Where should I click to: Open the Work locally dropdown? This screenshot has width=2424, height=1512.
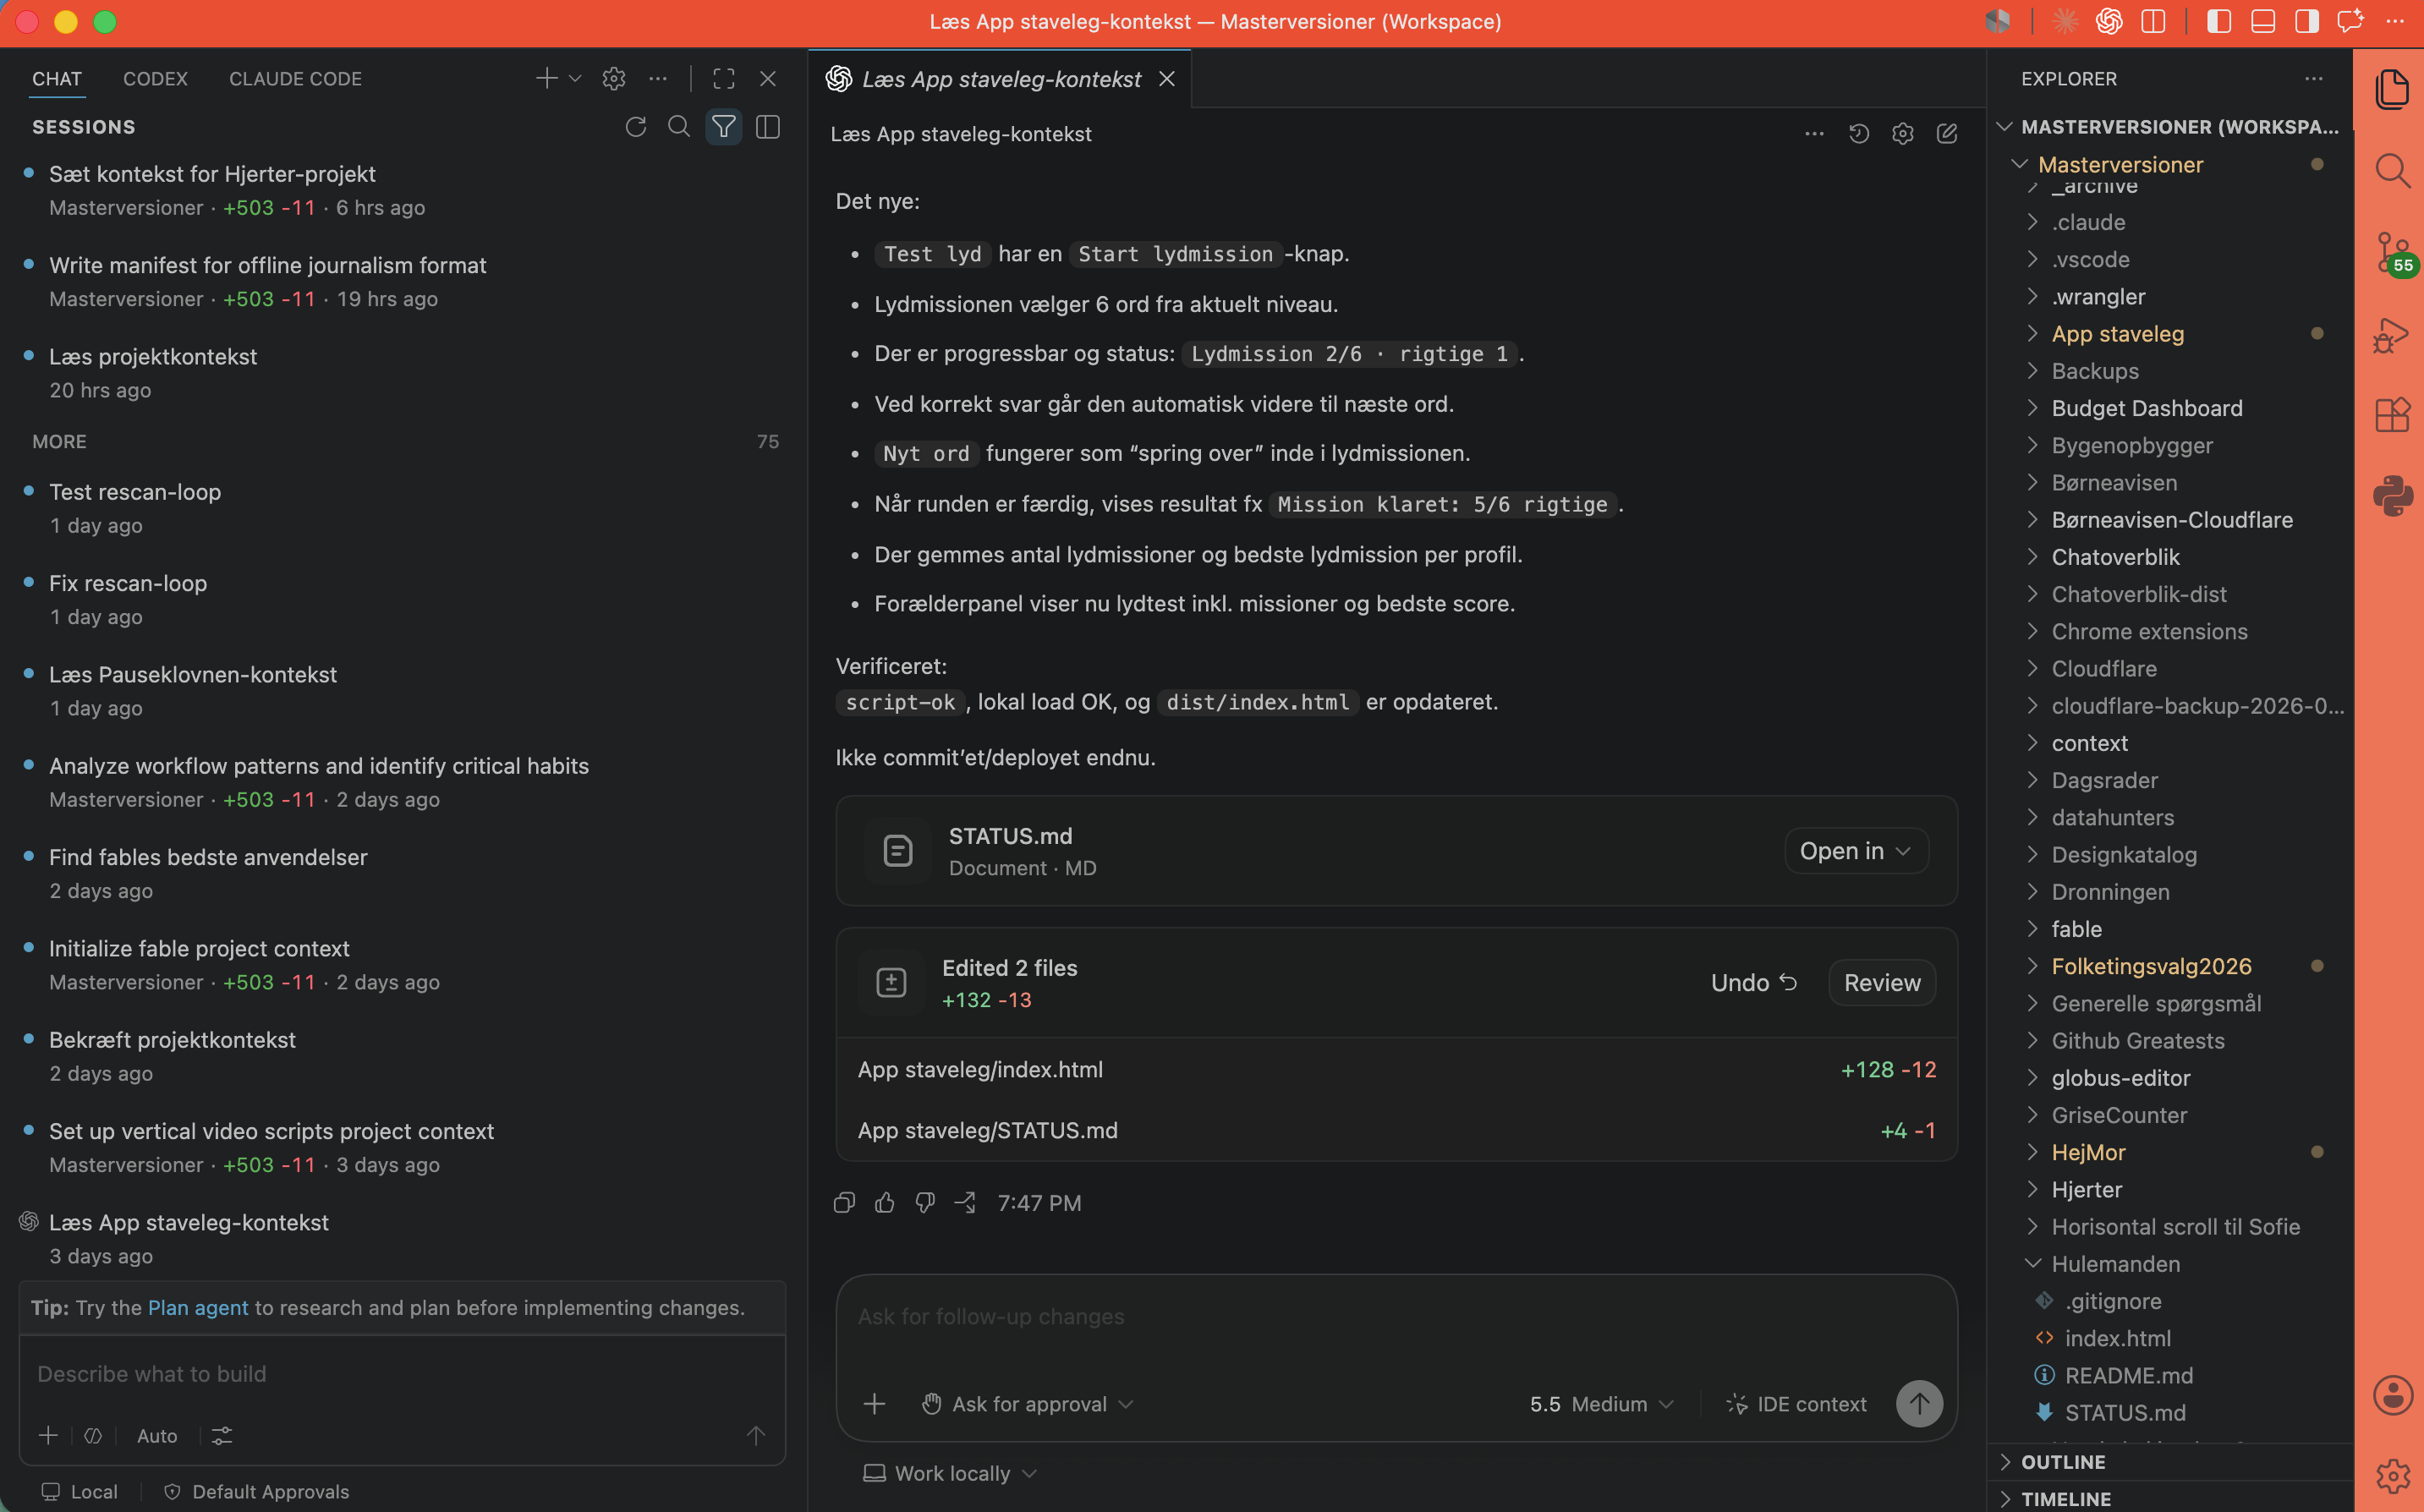tap(950, 1473)
